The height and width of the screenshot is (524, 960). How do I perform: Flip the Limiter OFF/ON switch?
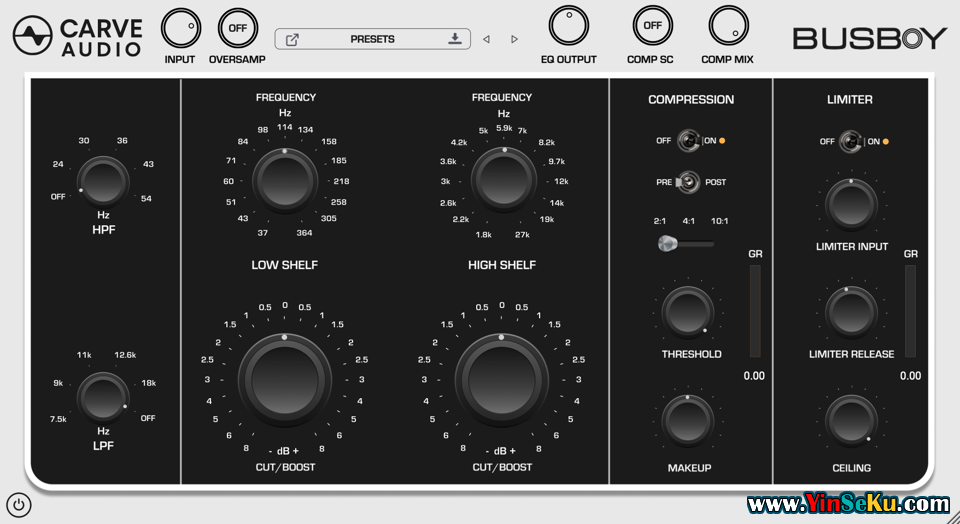[851, 141]
